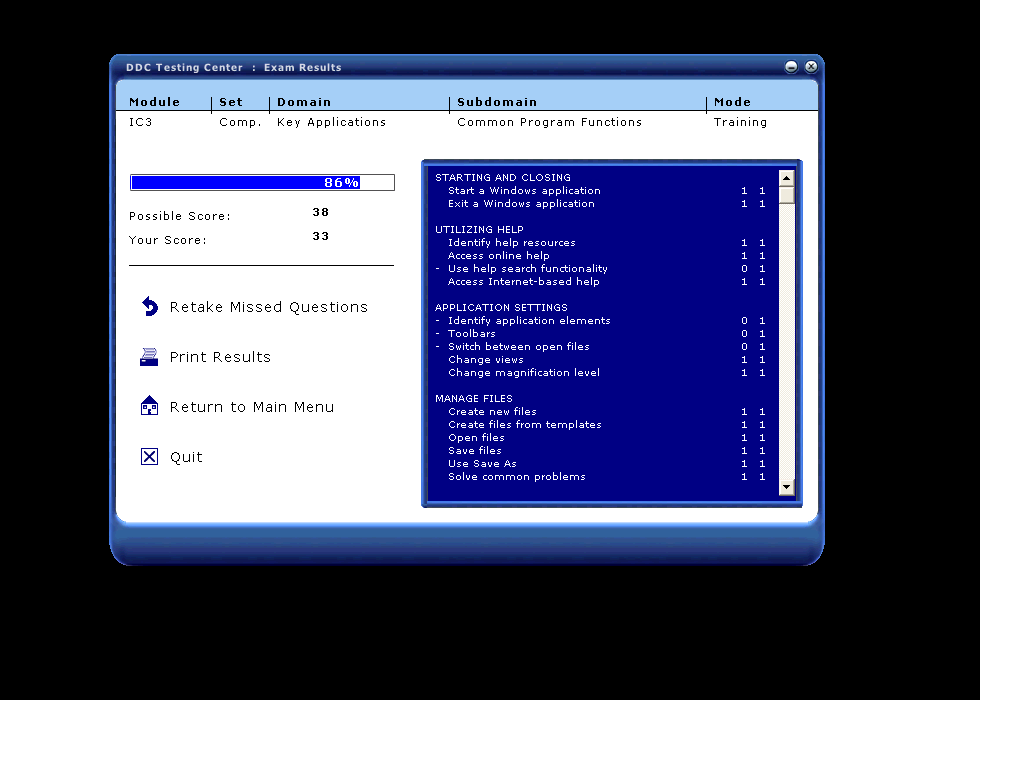
Task: Select row Change views
Action: pyautogui.click(x=600, y=360)
